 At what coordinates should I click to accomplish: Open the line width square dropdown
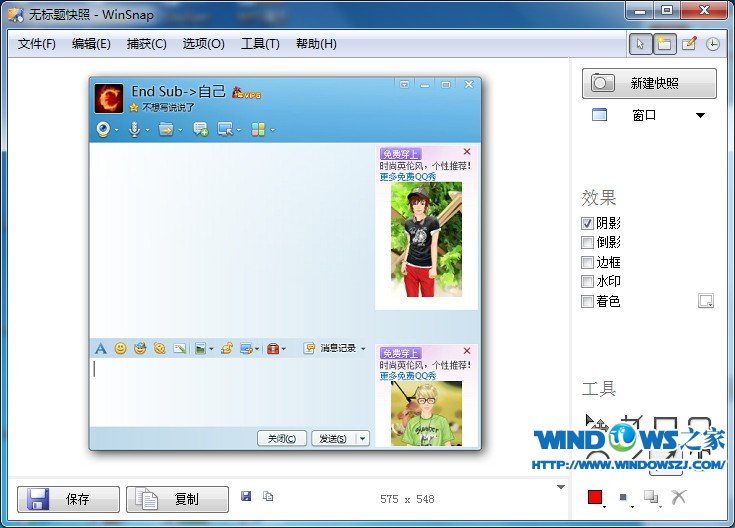click(x=624, y=497)
